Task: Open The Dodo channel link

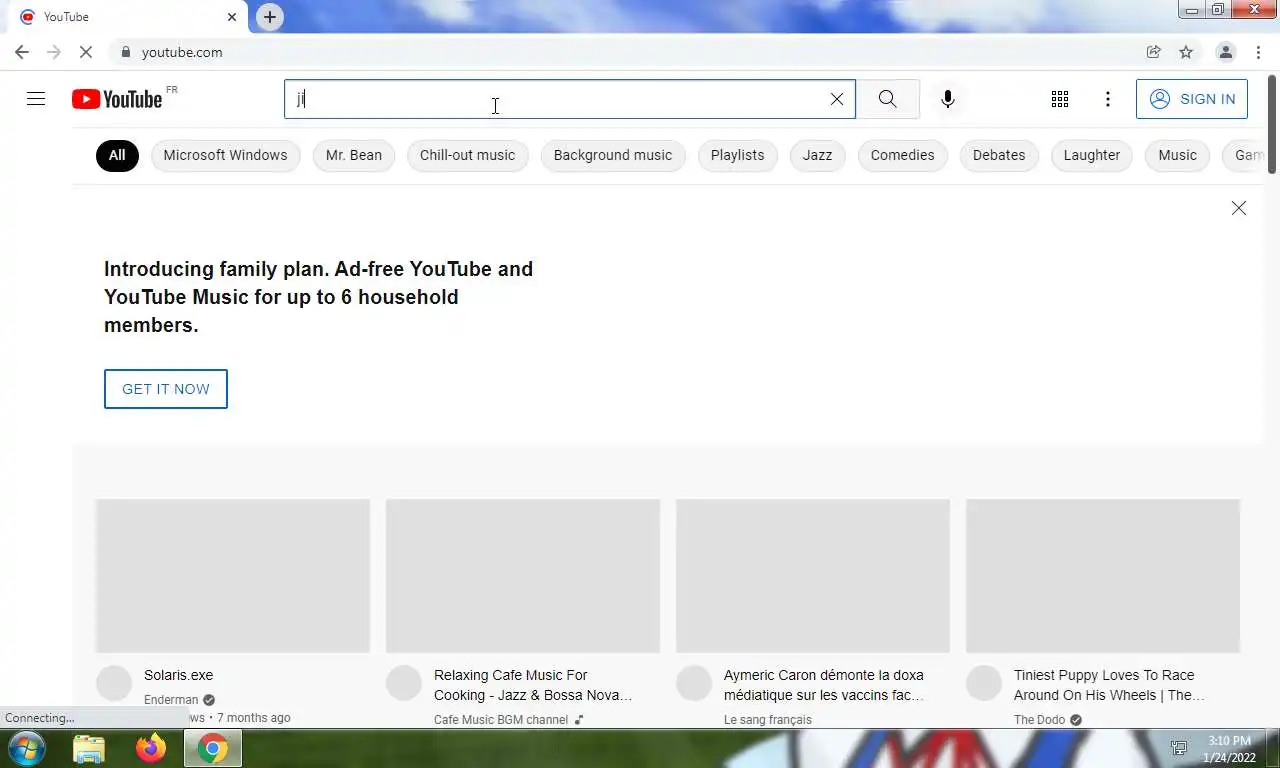Action: (x=1040, y=720)
